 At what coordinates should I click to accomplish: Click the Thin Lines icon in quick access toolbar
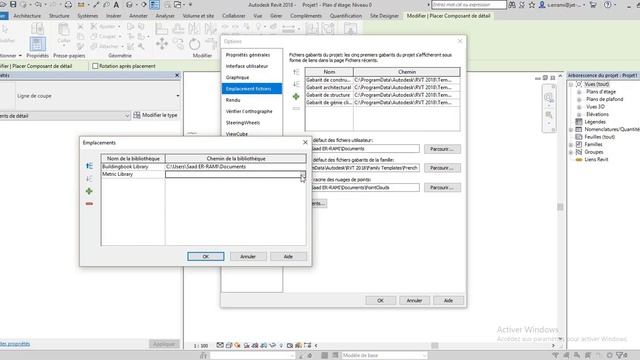[x=154, y=5]
